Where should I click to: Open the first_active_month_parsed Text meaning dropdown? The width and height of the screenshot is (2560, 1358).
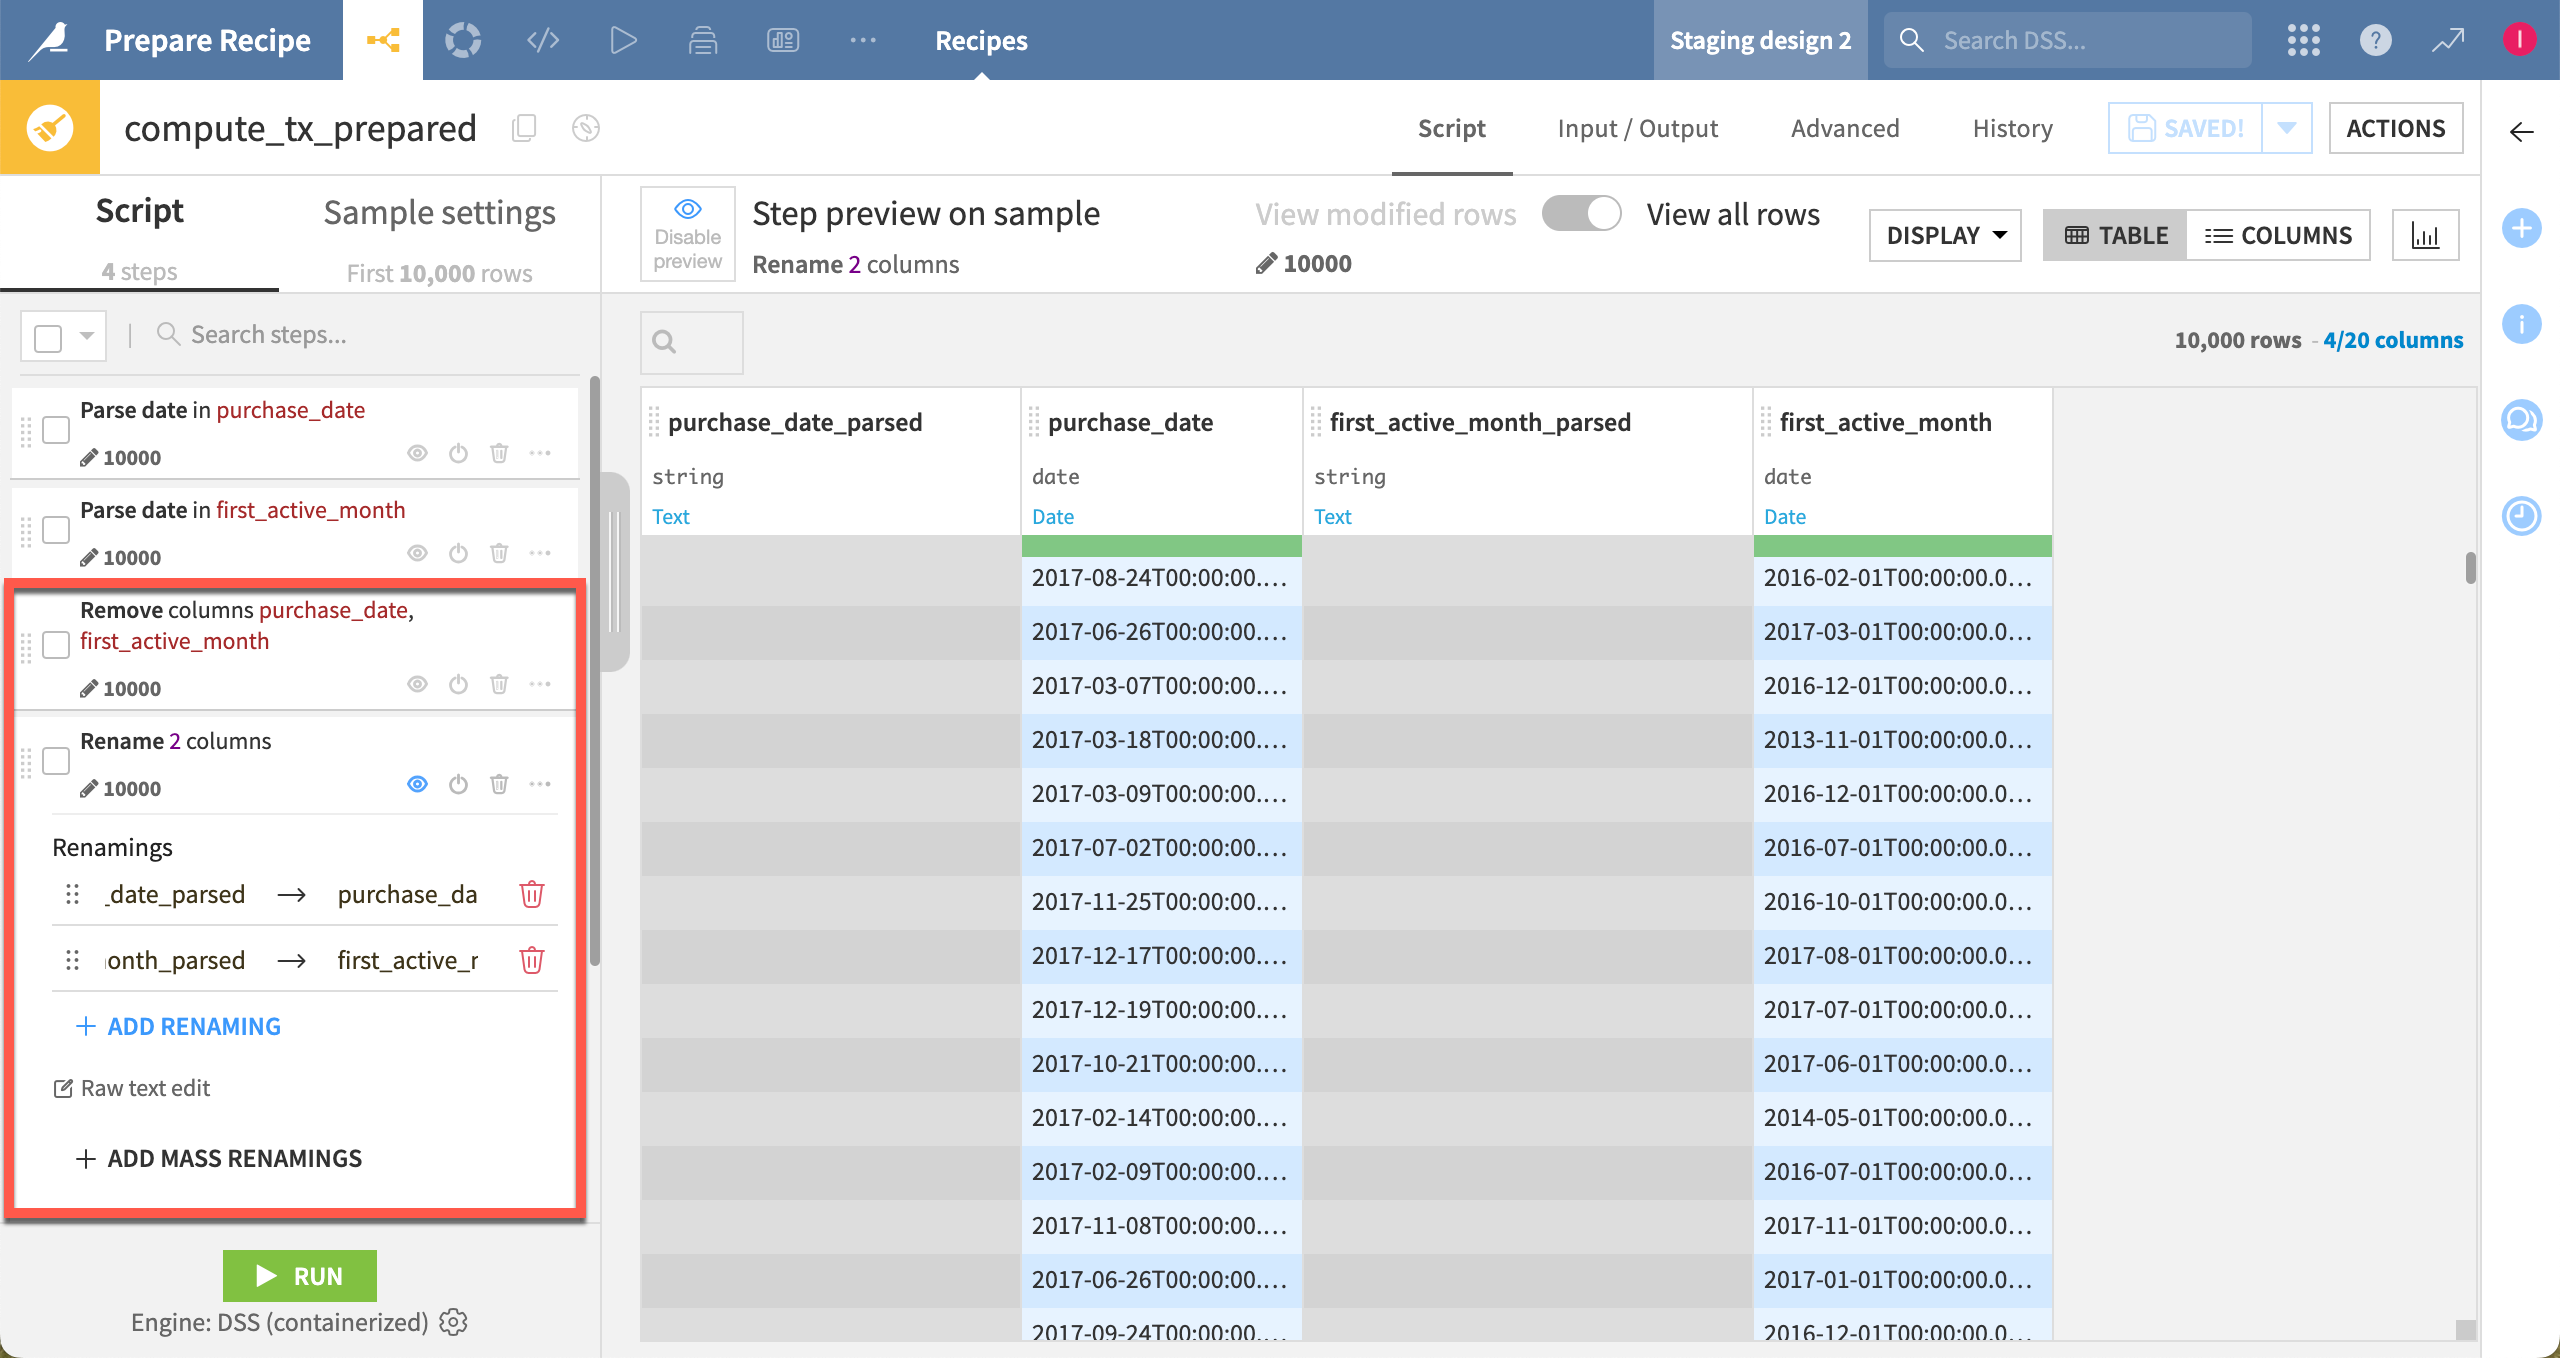[1332, 517]
